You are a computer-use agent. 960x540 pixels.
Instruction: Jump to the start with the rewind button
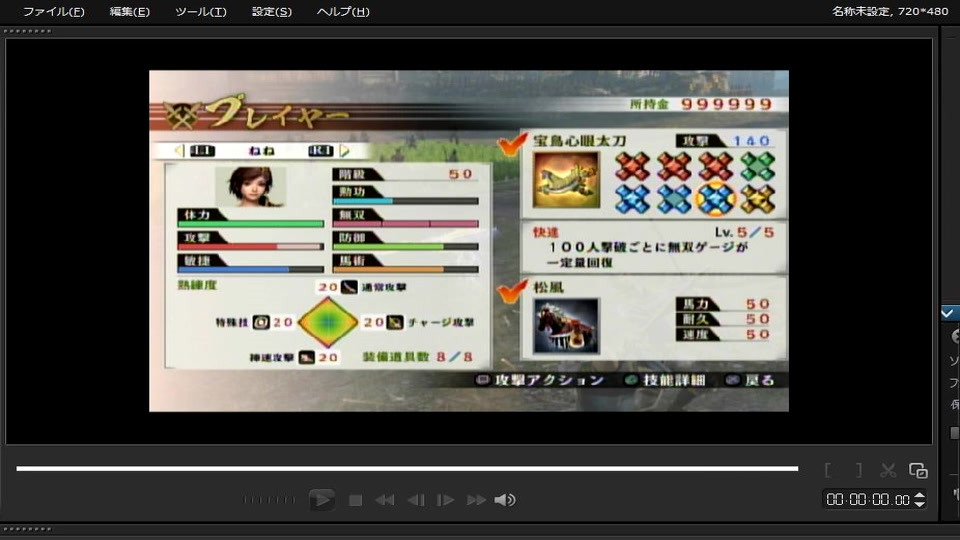(x=384, y=500)
